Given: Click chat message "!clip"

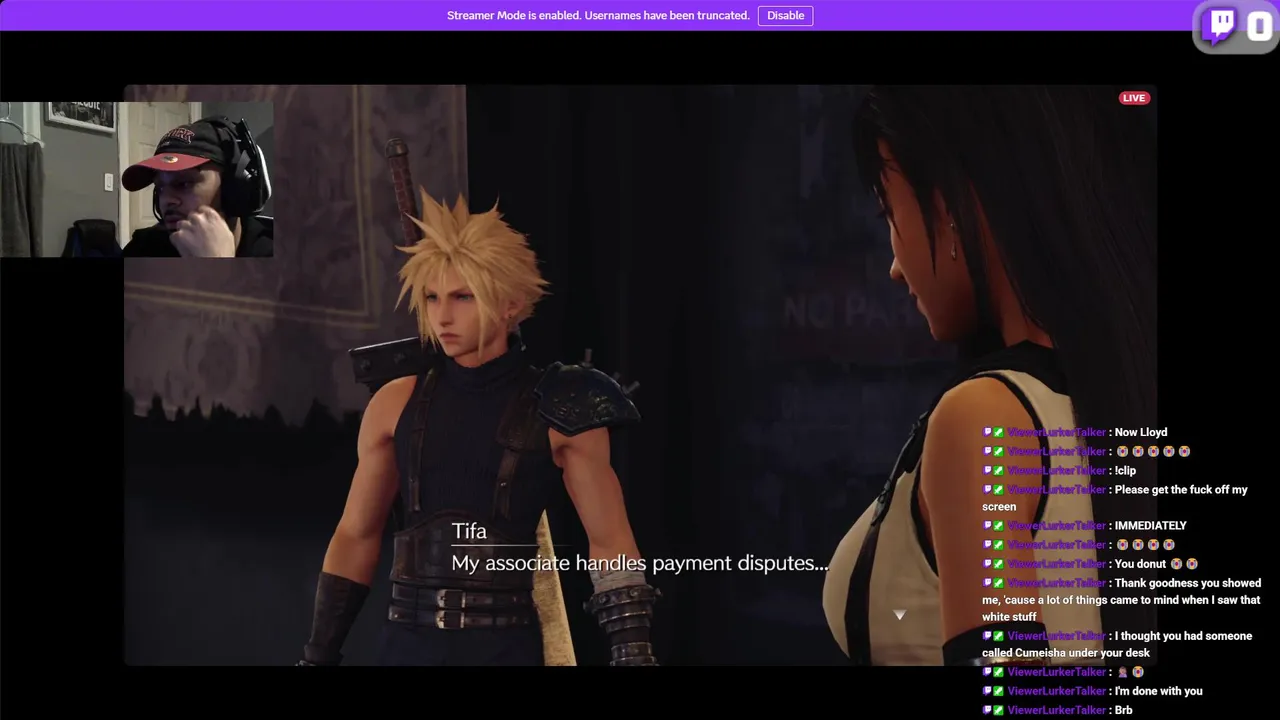Looking at the screenshot, I should point(1125,470).
